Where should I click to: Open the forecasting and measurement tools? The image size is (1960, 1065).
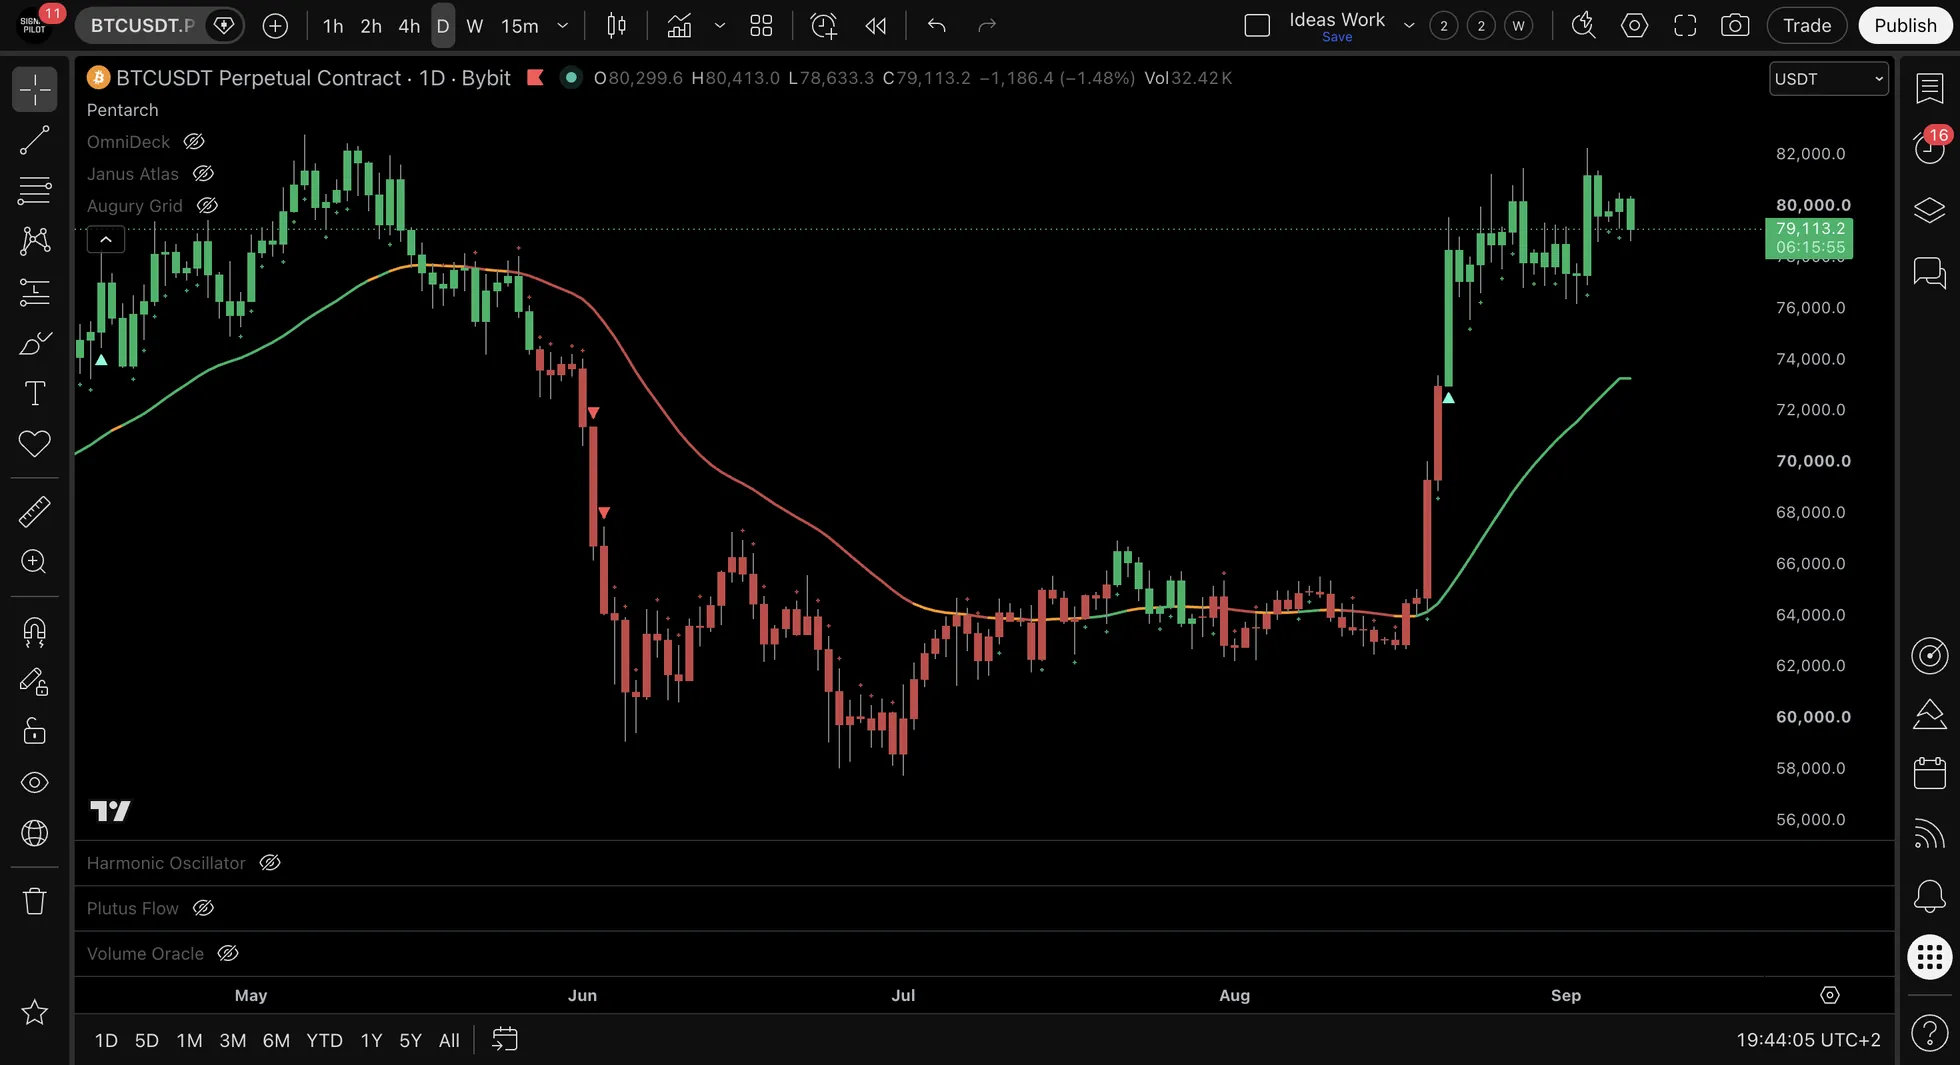(x=35, y=292)
